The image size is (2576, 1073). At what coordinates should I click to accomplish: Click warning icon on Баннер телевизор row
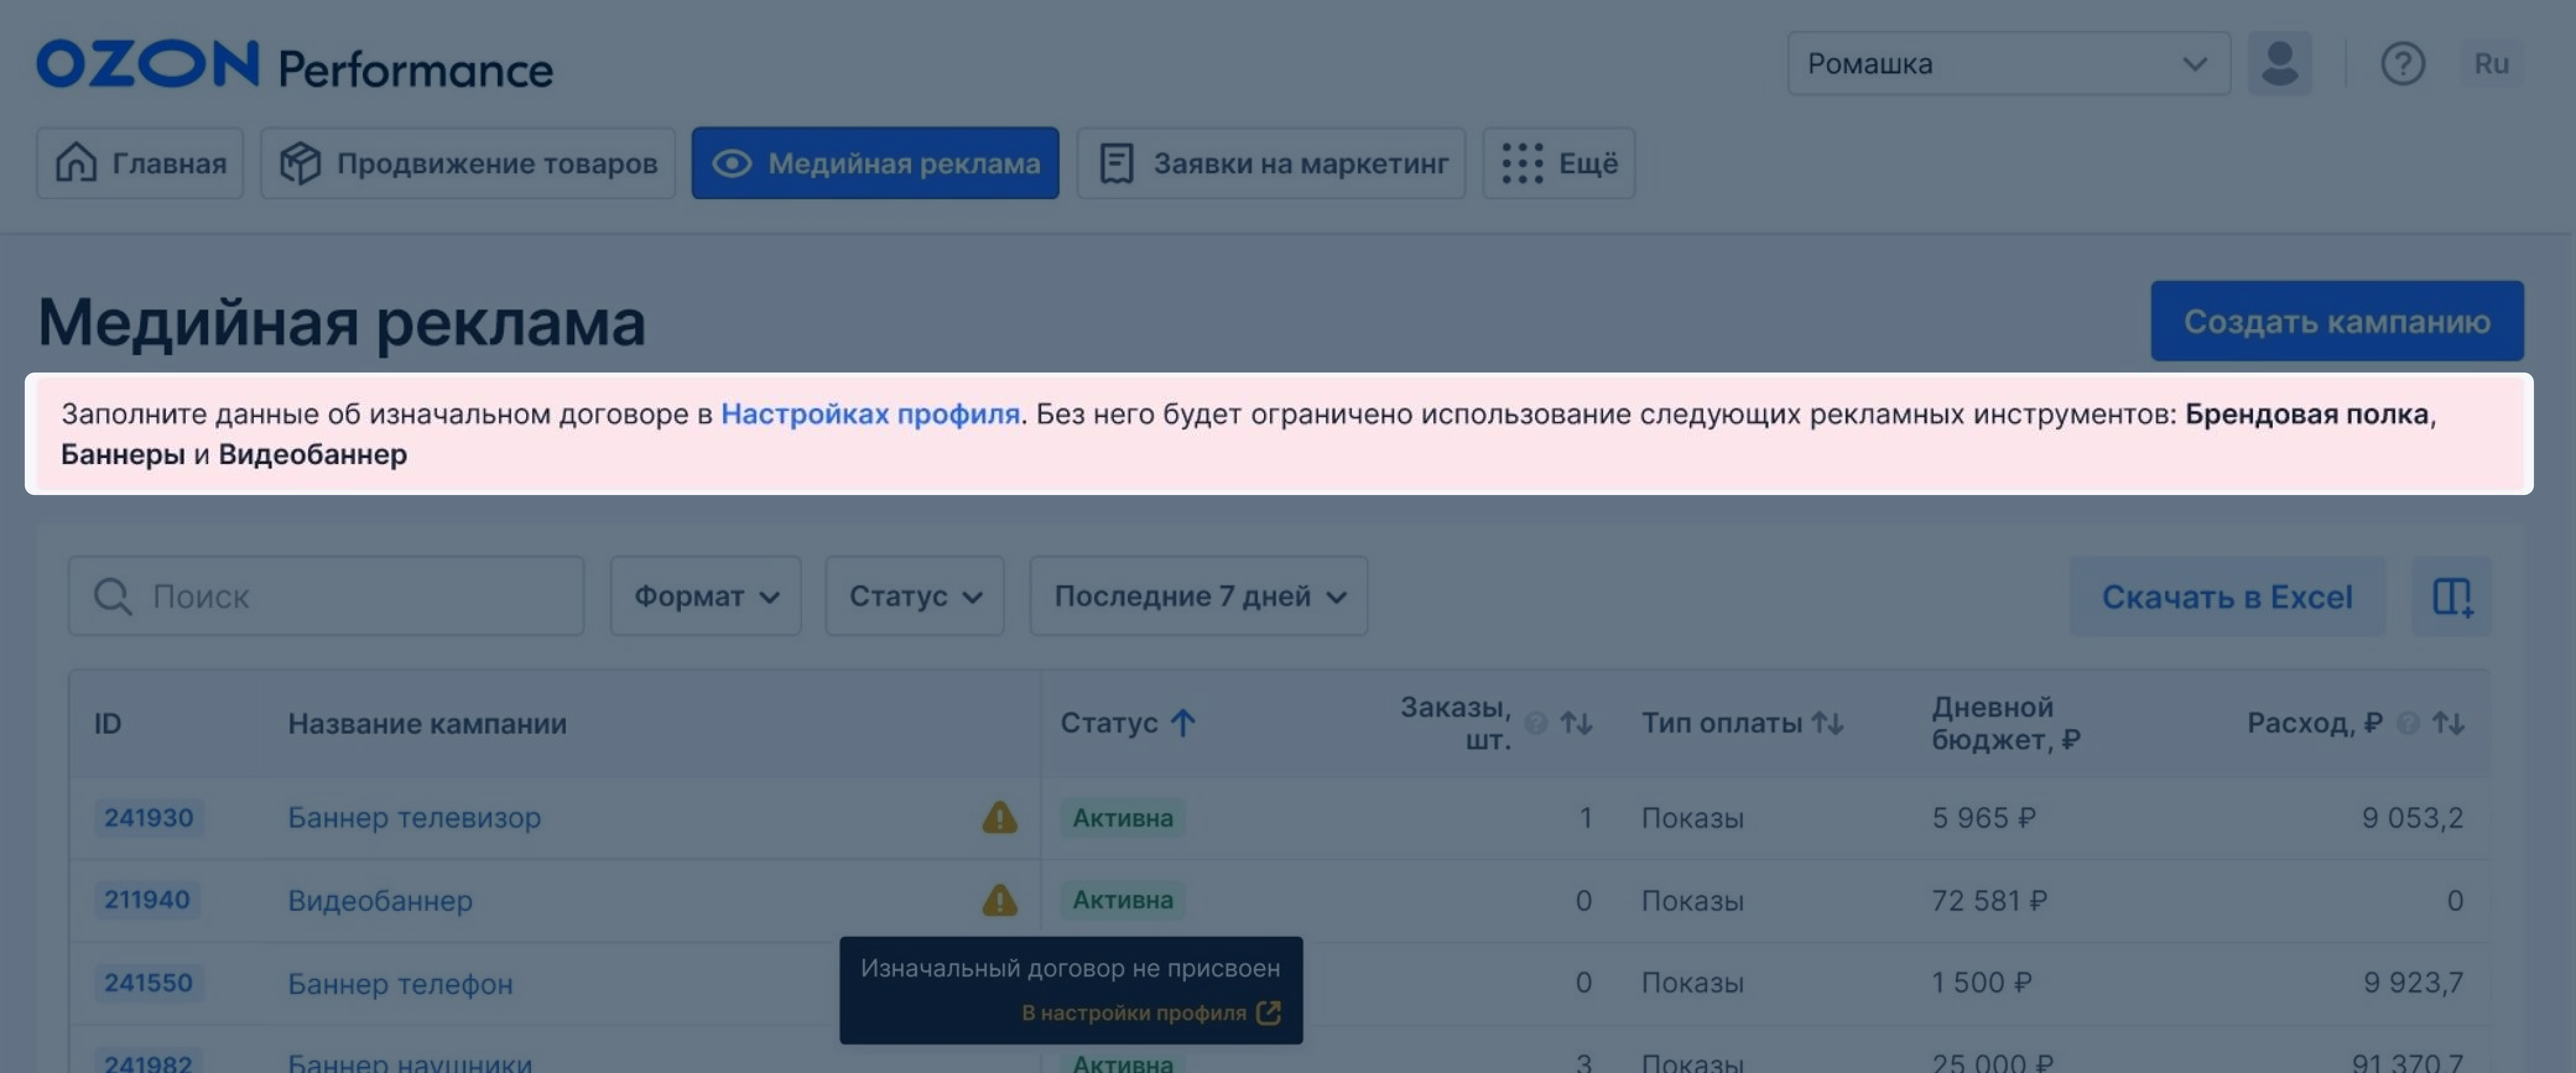[x=1000, y=818]
